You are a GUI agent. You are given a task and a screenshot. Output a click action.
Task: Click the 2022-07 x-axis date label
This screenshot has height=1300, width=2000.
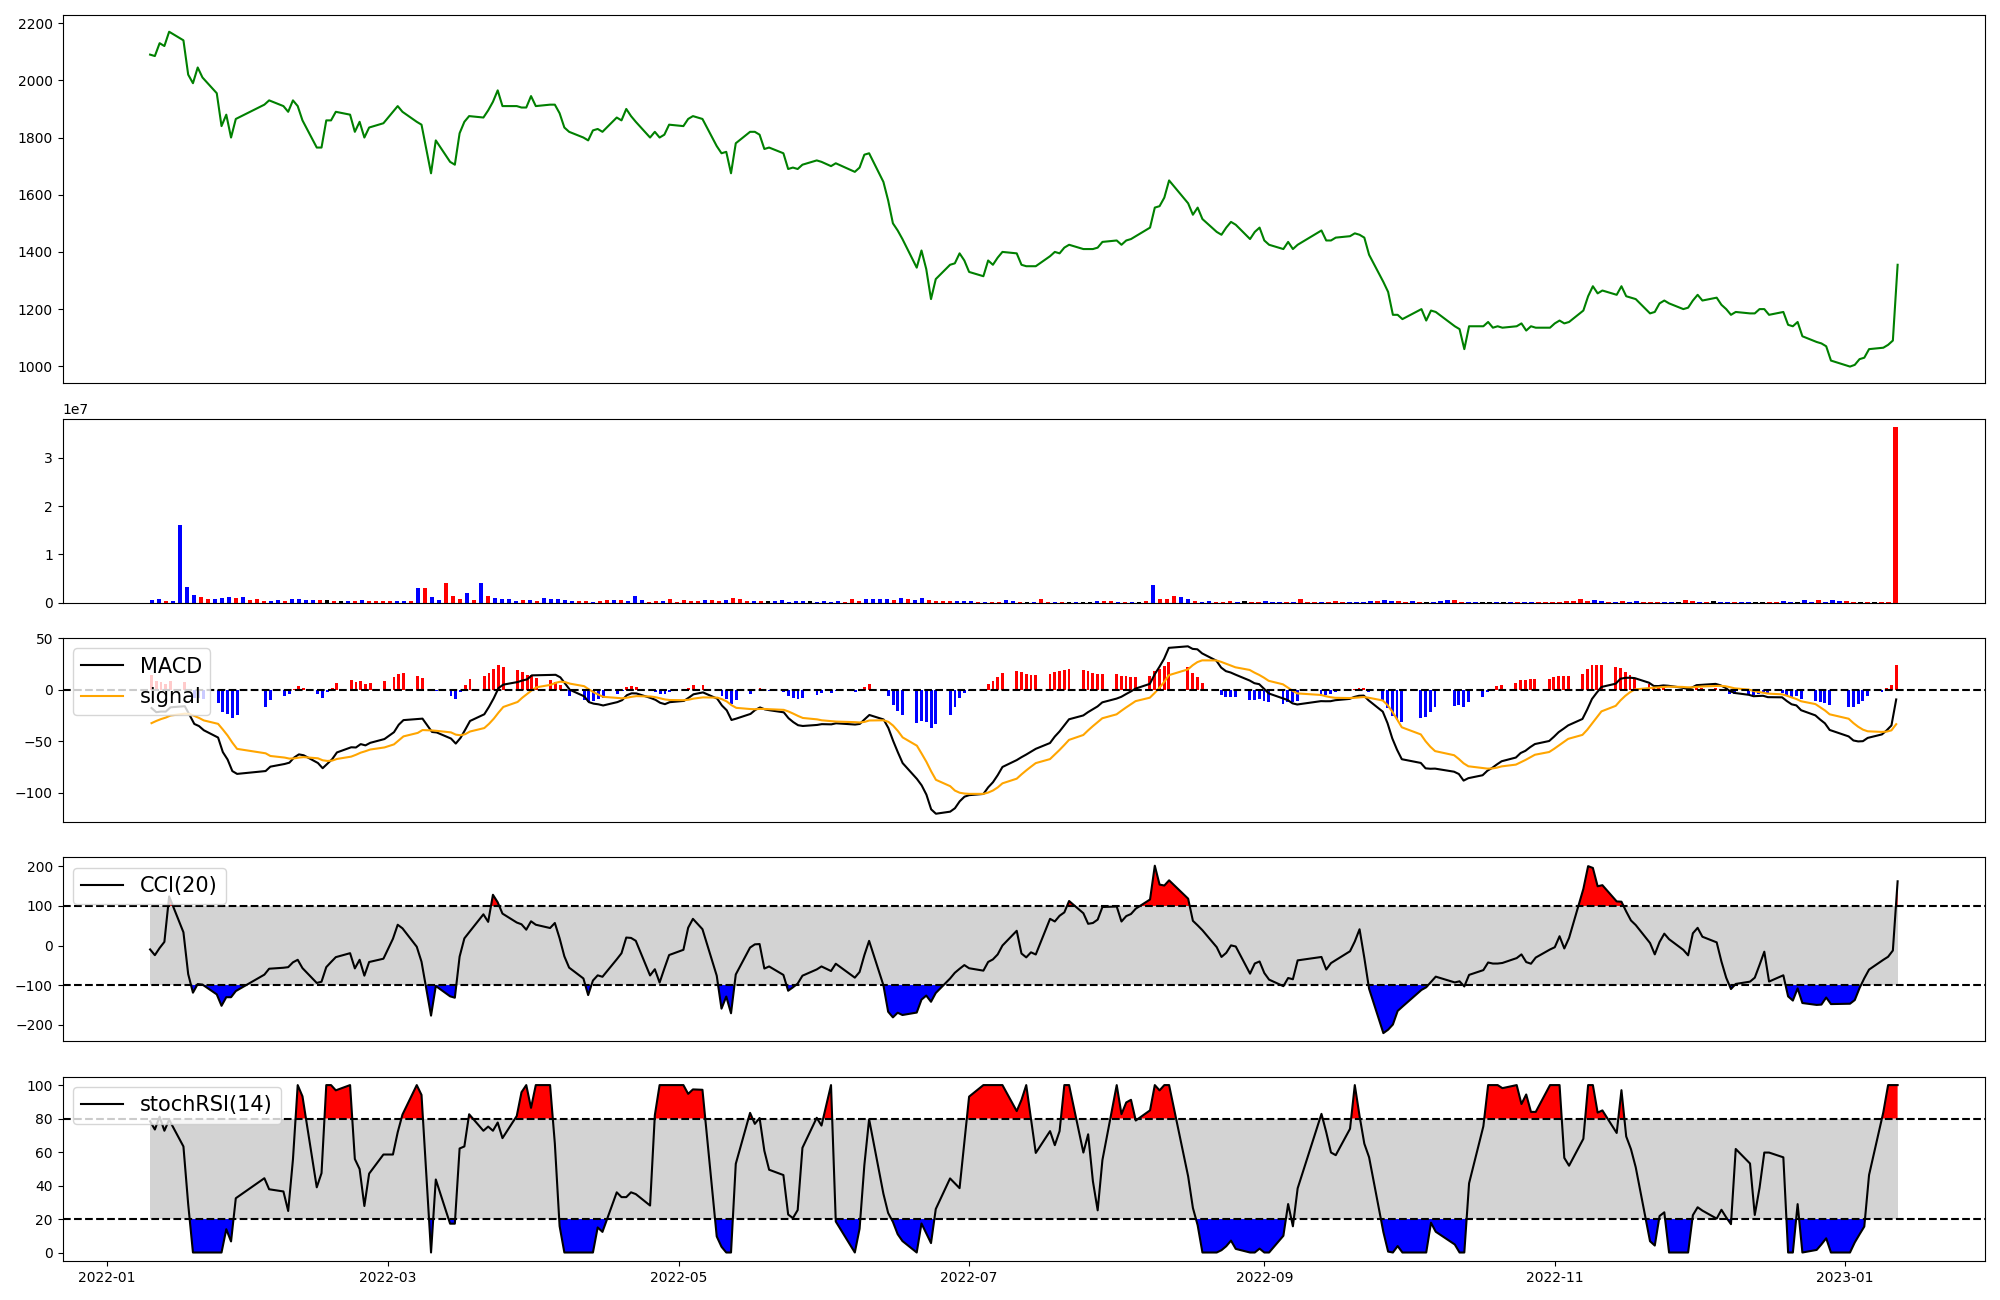(x=969, y=1277)
